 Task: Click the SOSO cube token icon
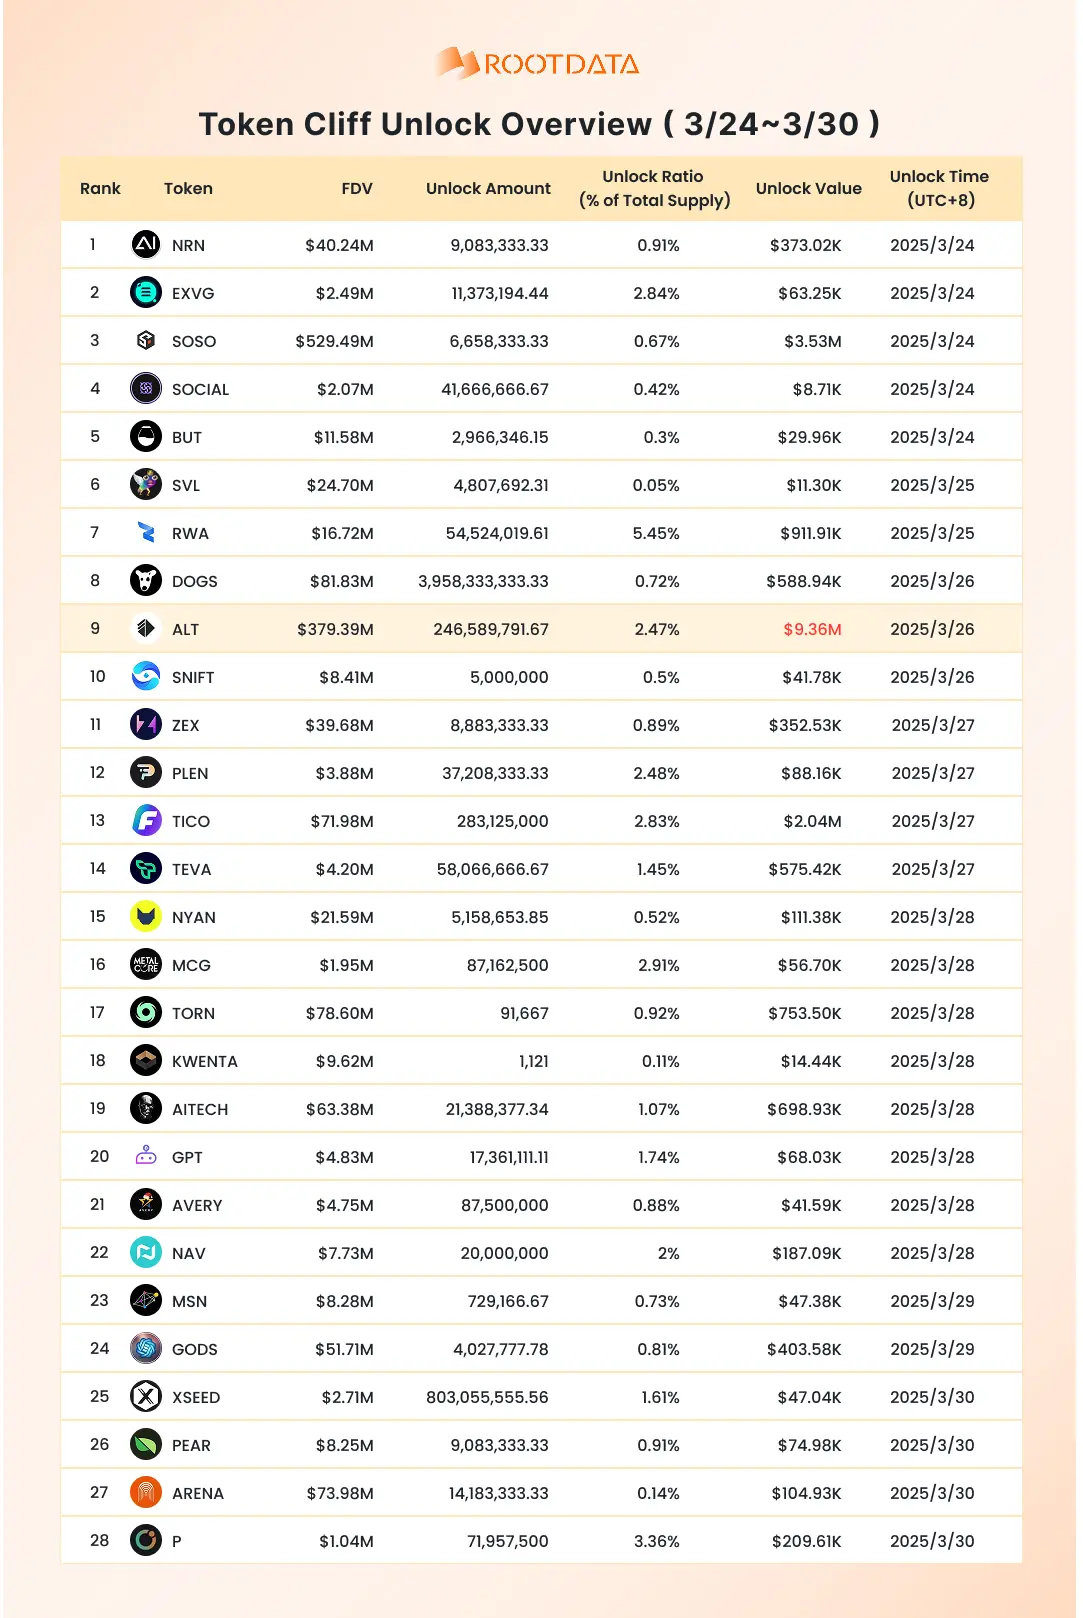(x=146, y=340)
